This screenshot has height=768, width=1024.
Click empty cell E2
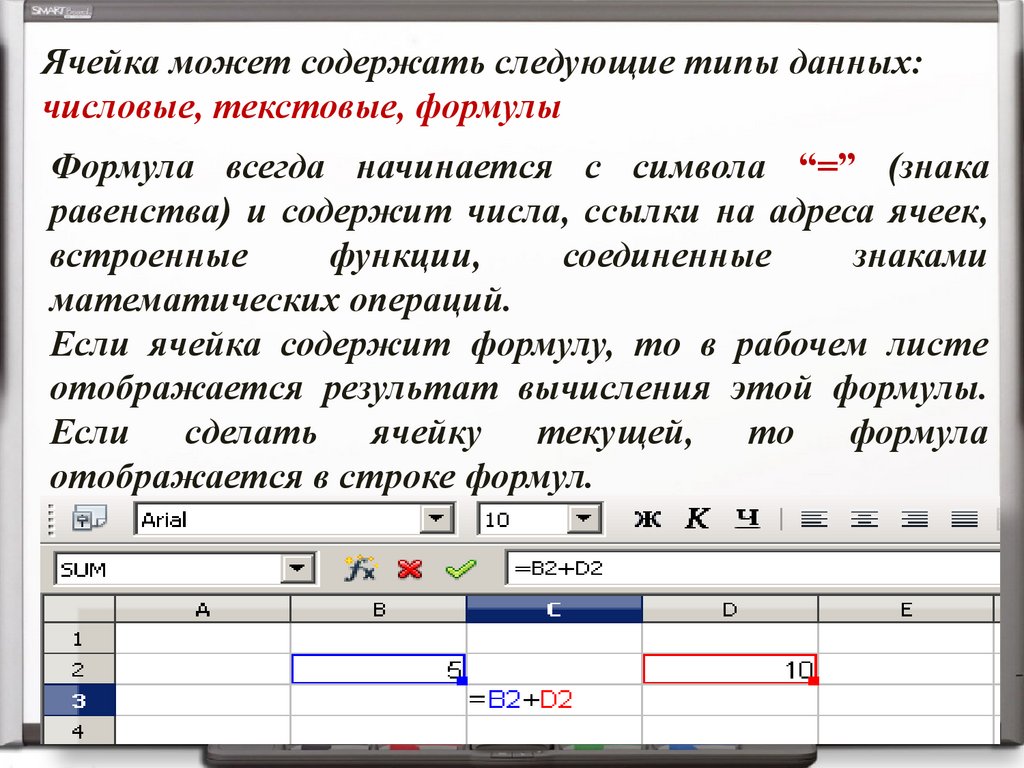click(x=906, y=669)
